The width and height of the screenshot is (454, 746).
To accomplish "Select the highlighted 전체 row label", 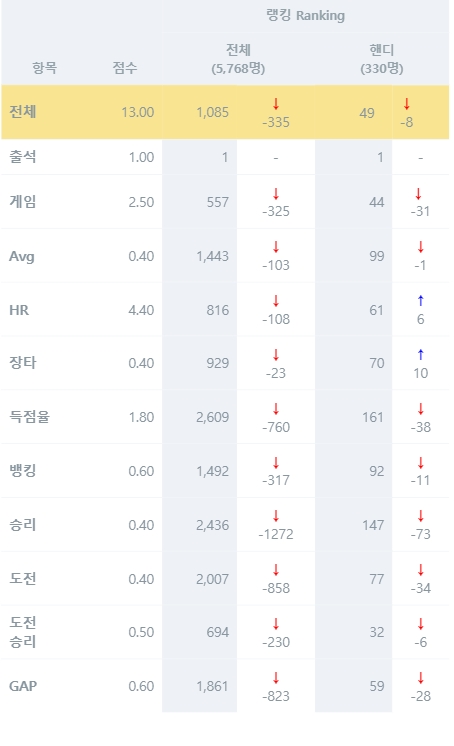I will click(22, 112).
